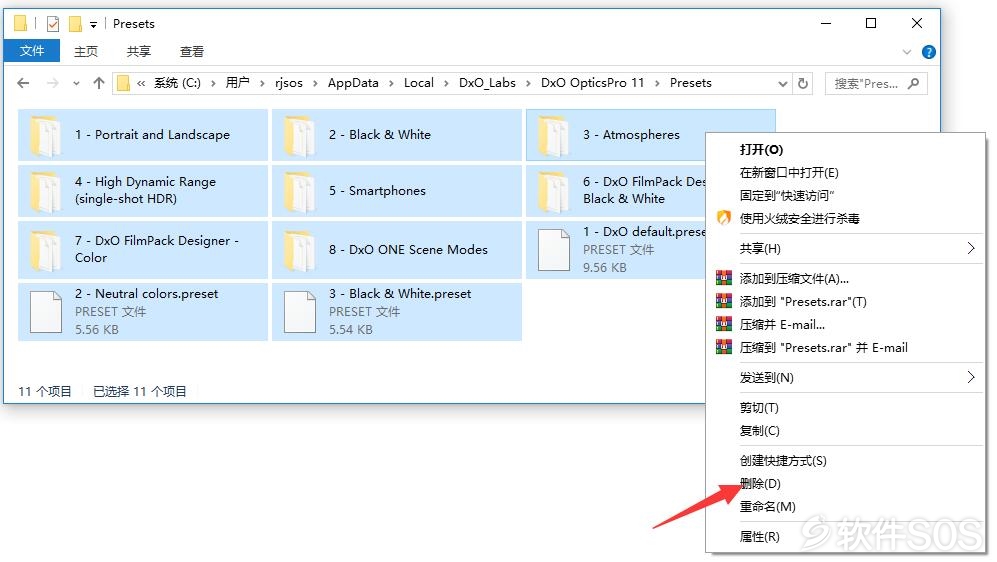The height and width of the screenshot is (562, 997).
Task: Select the '6 - DxO FilmPack Designer' folder icon
Action: tap(553, 191)
